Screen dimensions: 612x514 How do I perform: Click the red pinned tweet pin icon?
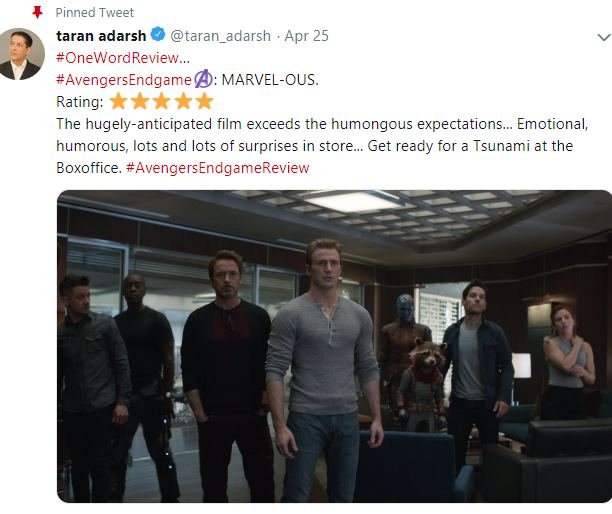pyautogui.click(x=37, y=12)
